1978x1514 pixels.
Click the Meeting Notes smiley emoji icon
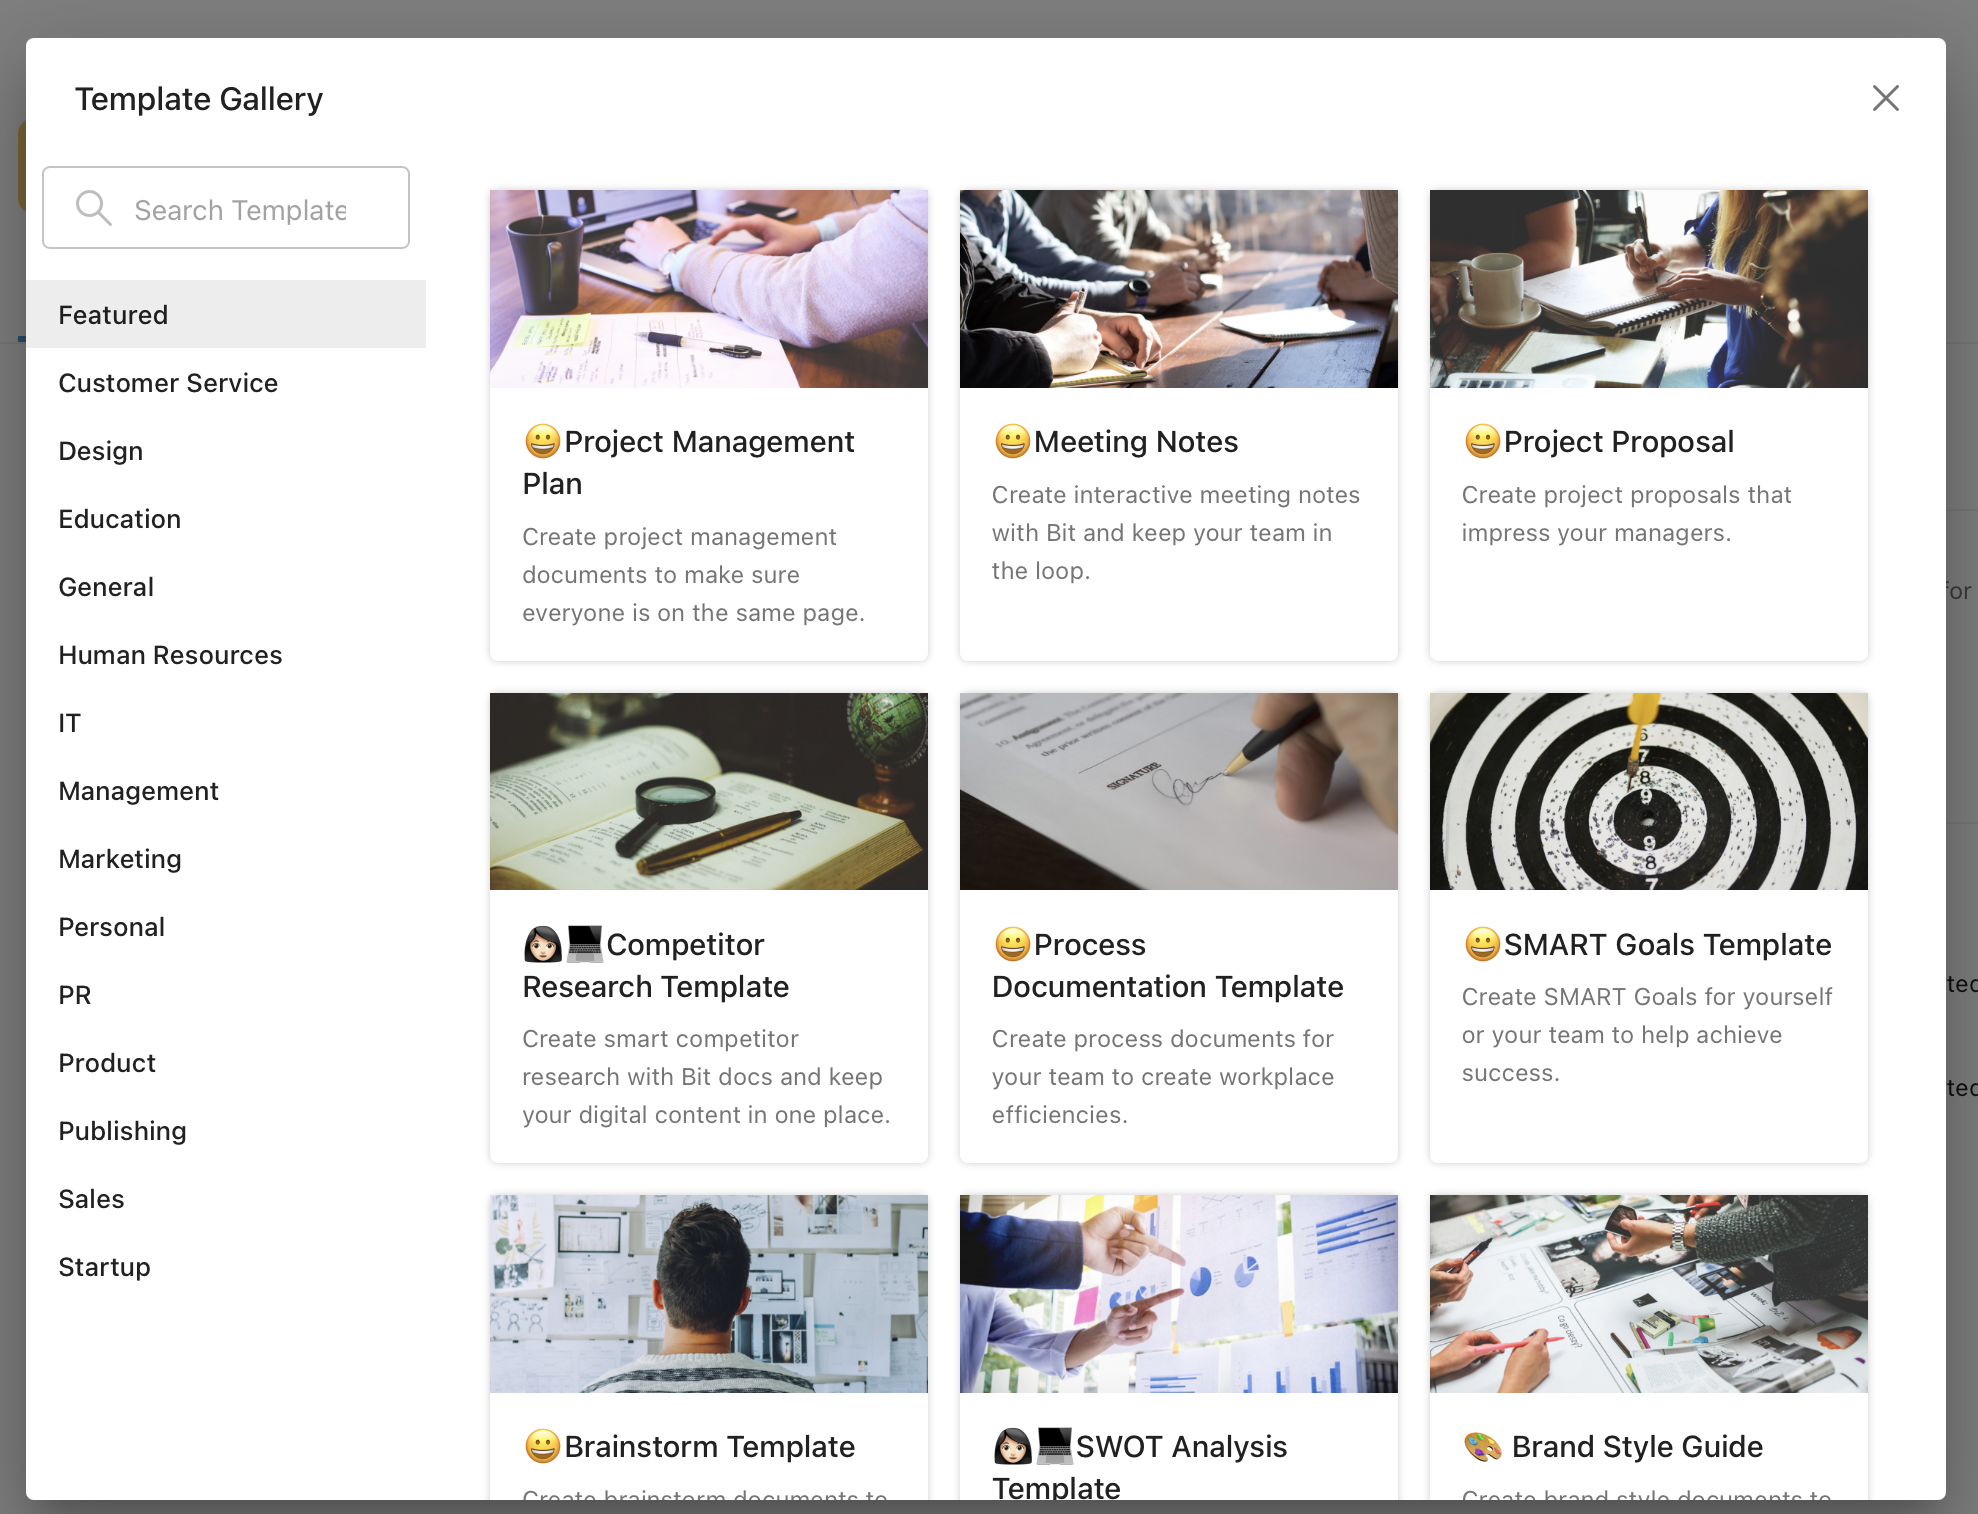click(1012, 441)
